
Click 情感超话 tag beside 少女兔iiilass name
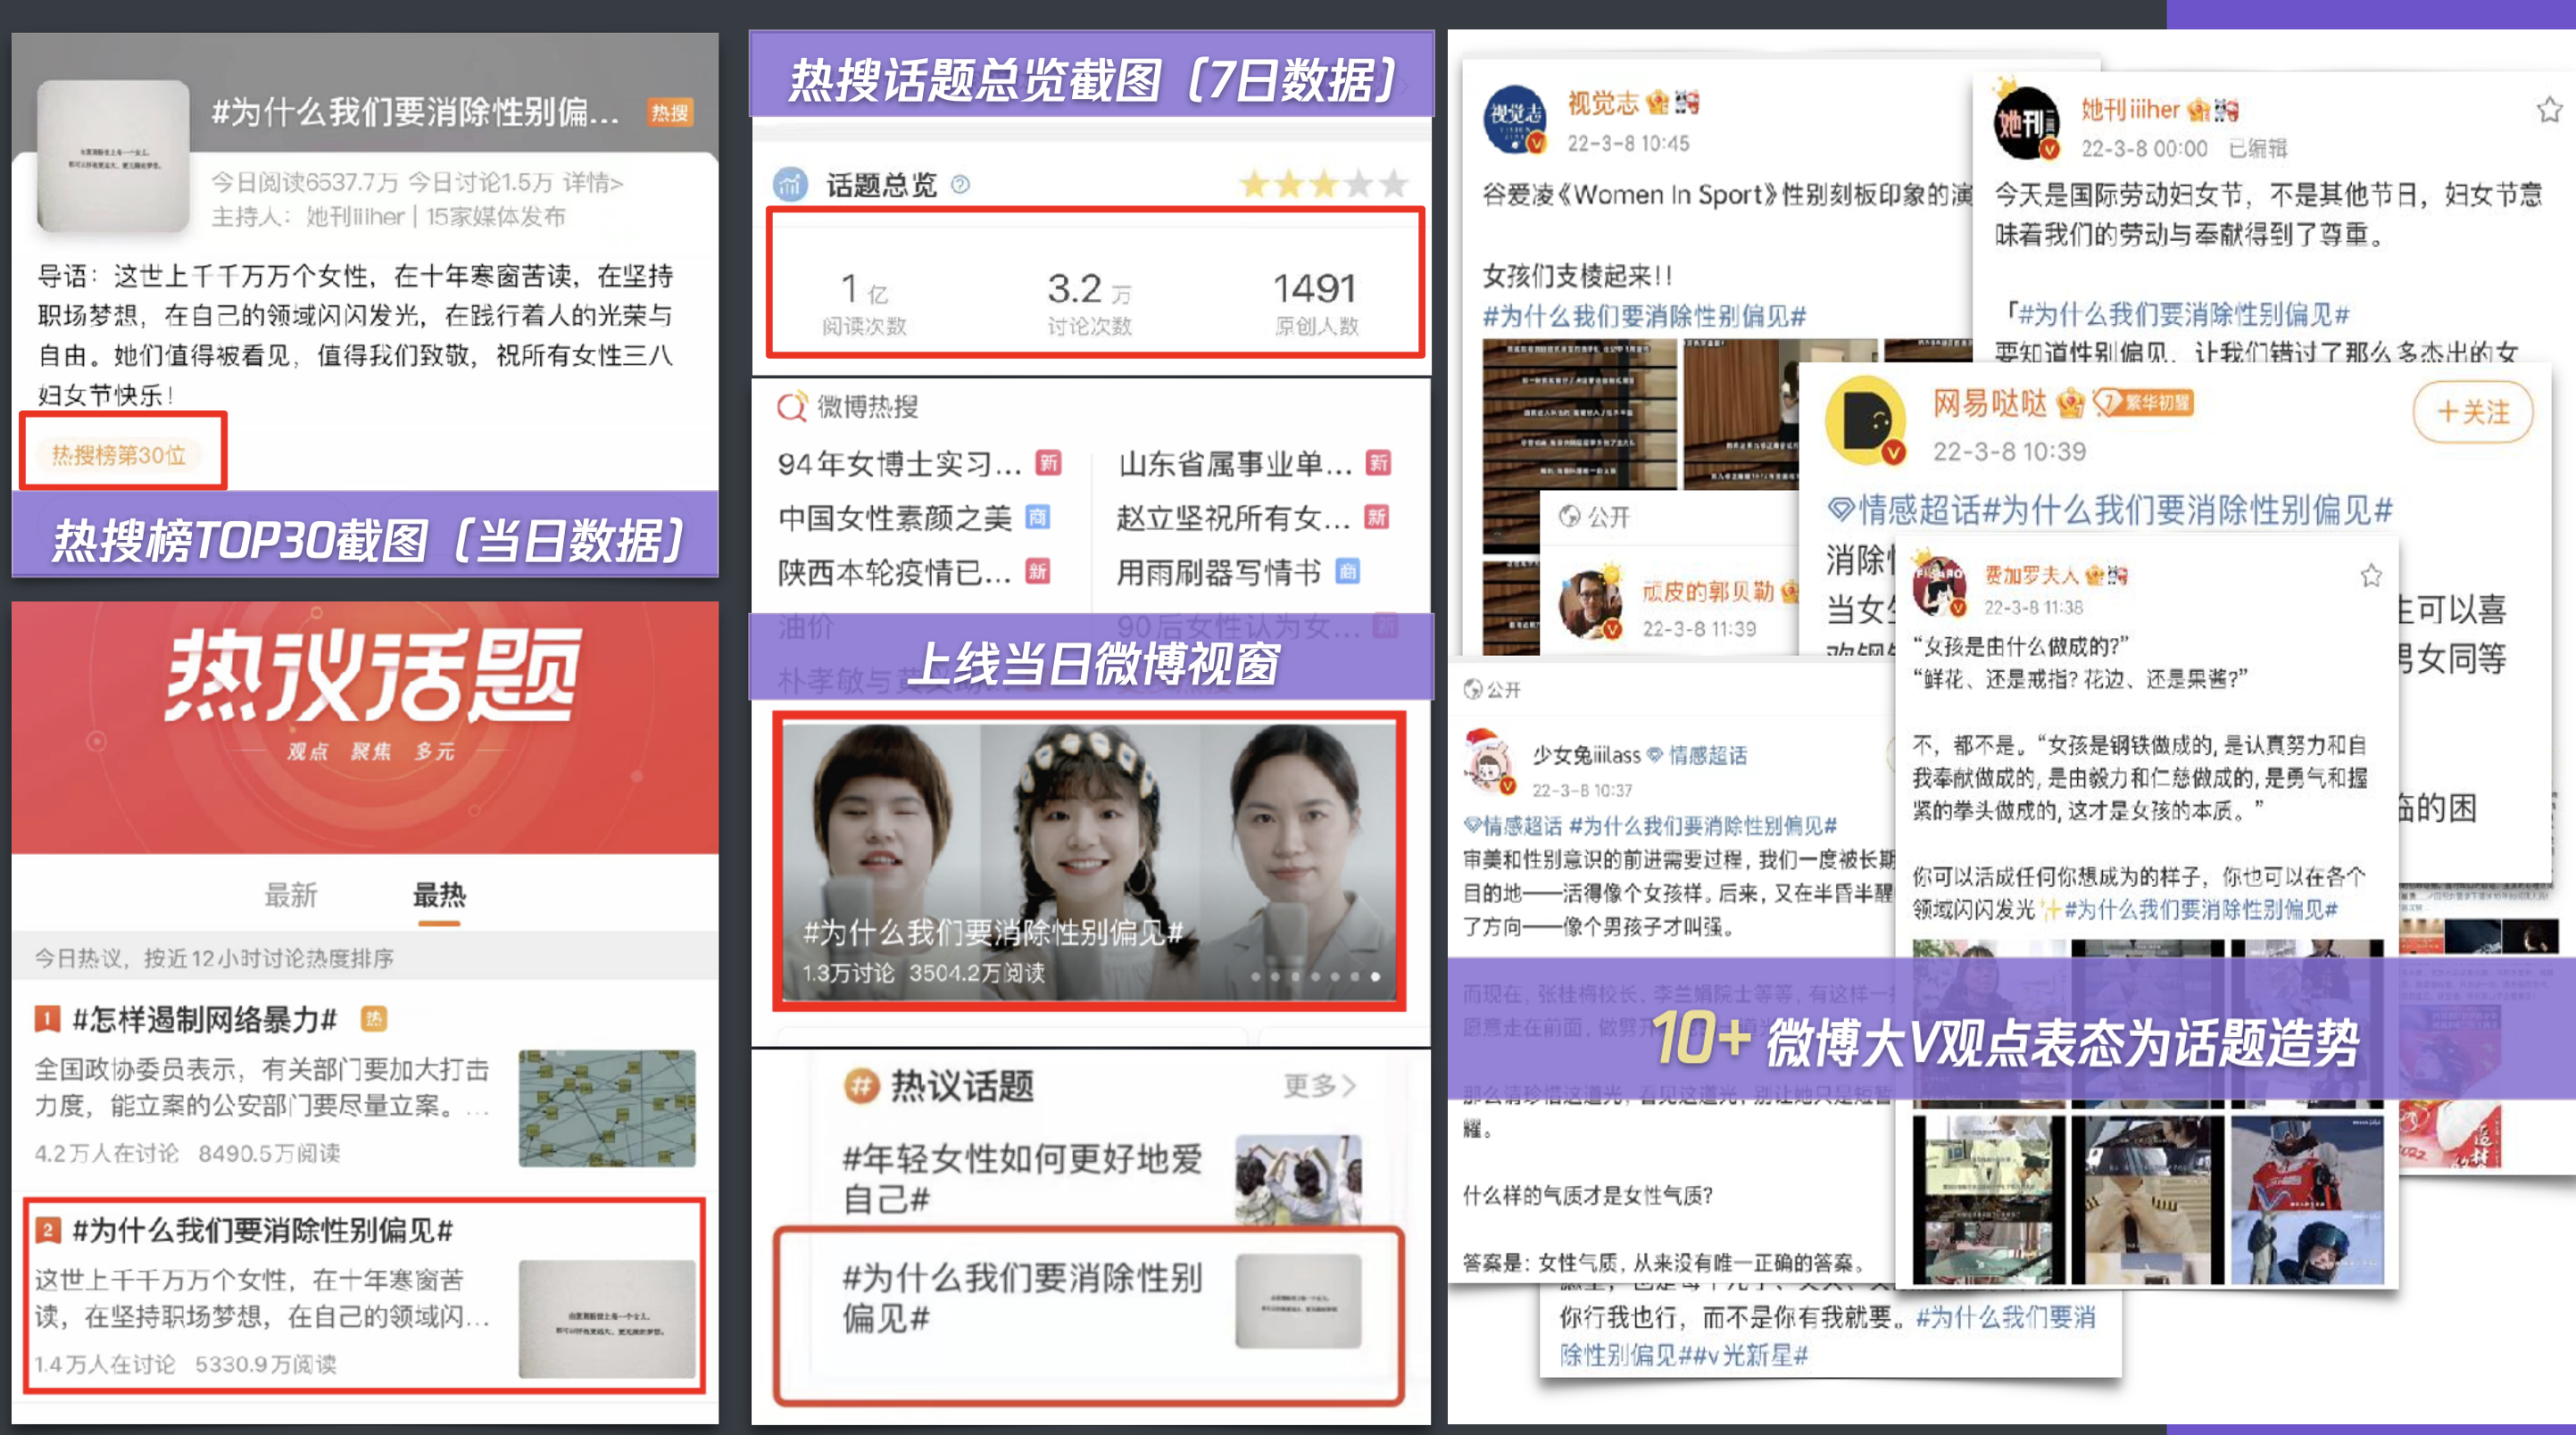coord(1697,755)
